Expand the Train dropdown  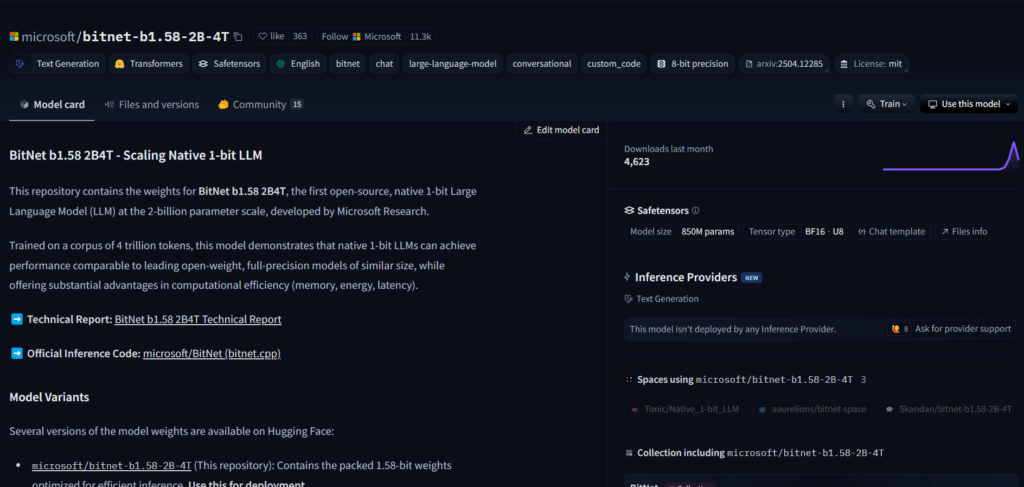tap(886, 104)
